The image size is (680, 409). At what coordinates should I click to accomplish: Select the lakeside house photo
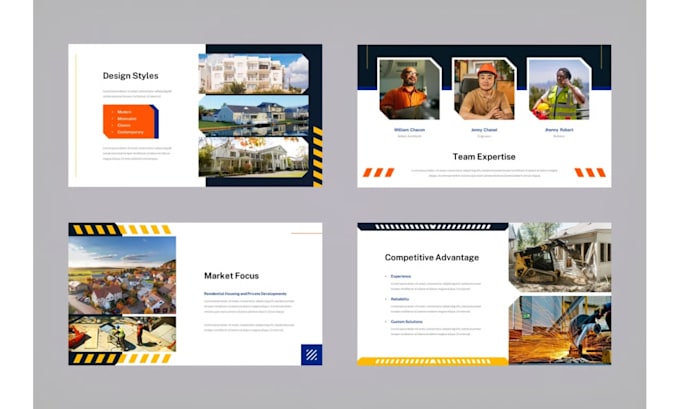(253, 115)
